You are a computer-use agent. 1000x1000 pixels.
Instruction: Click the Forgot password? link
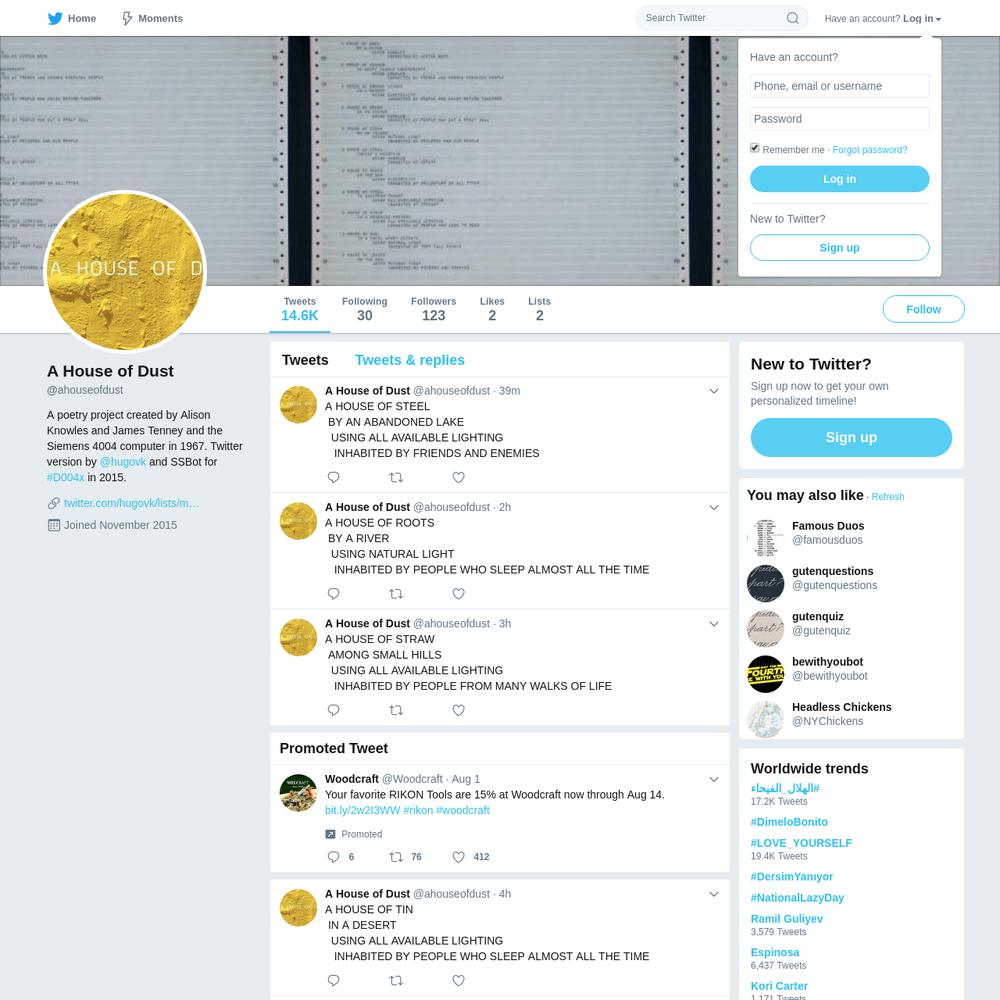click(x=869, y=149)
